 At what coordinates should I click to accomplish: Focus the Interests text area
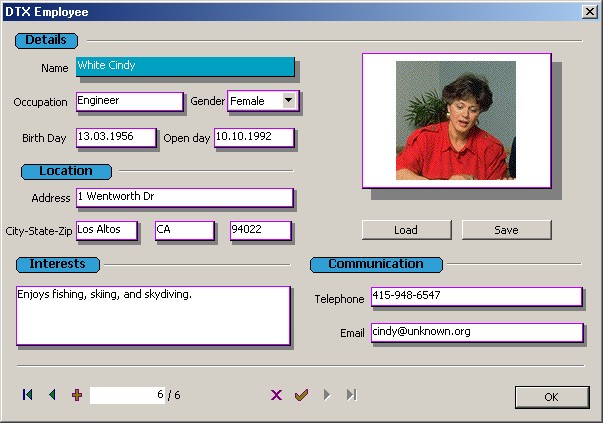[153, 315]
